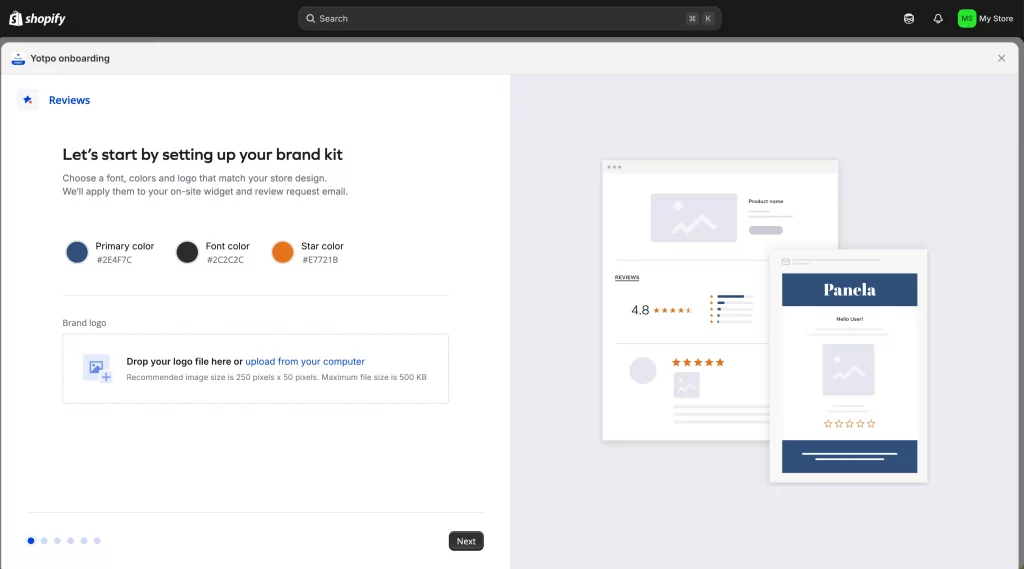This screenshot has width=1024, height=569.
Task: Click the search magnifier icon
Action: pos(311,19)
